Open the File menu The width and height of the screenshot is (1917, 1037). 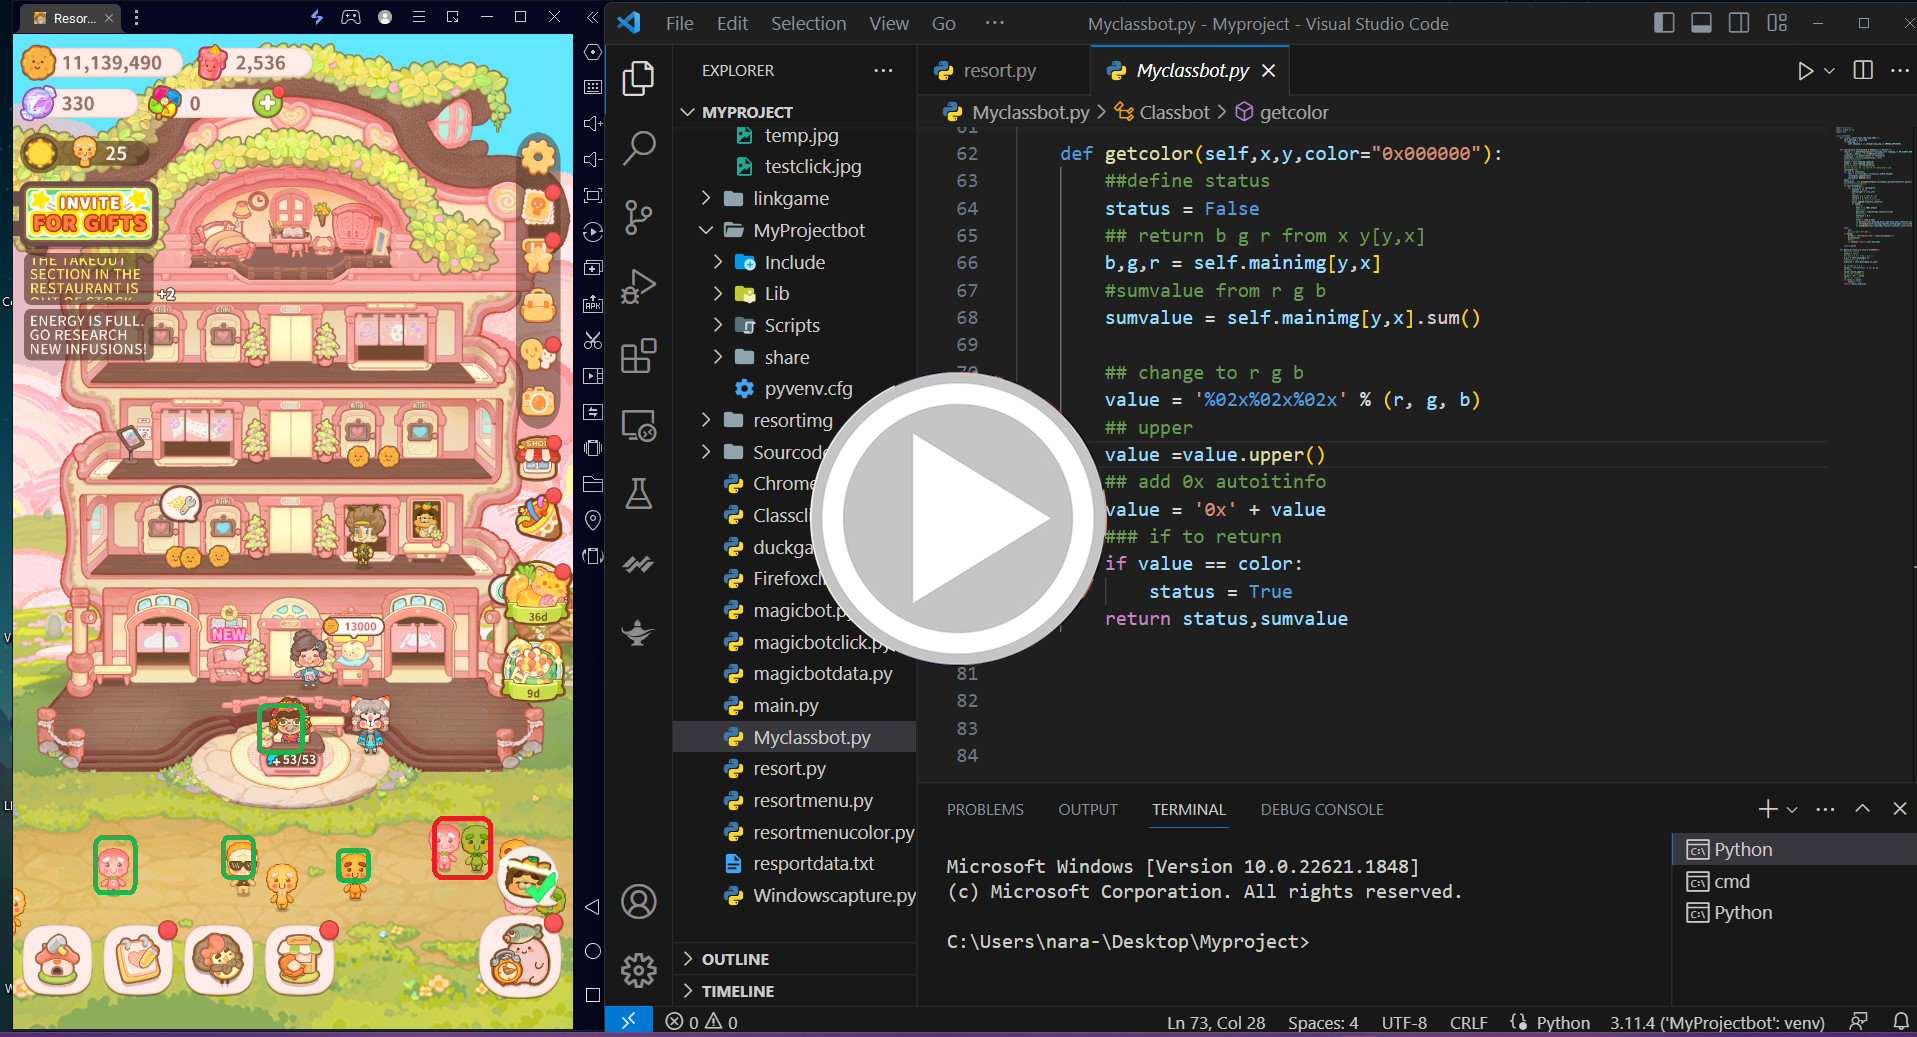pyautogui.click(x=679, y=23)
